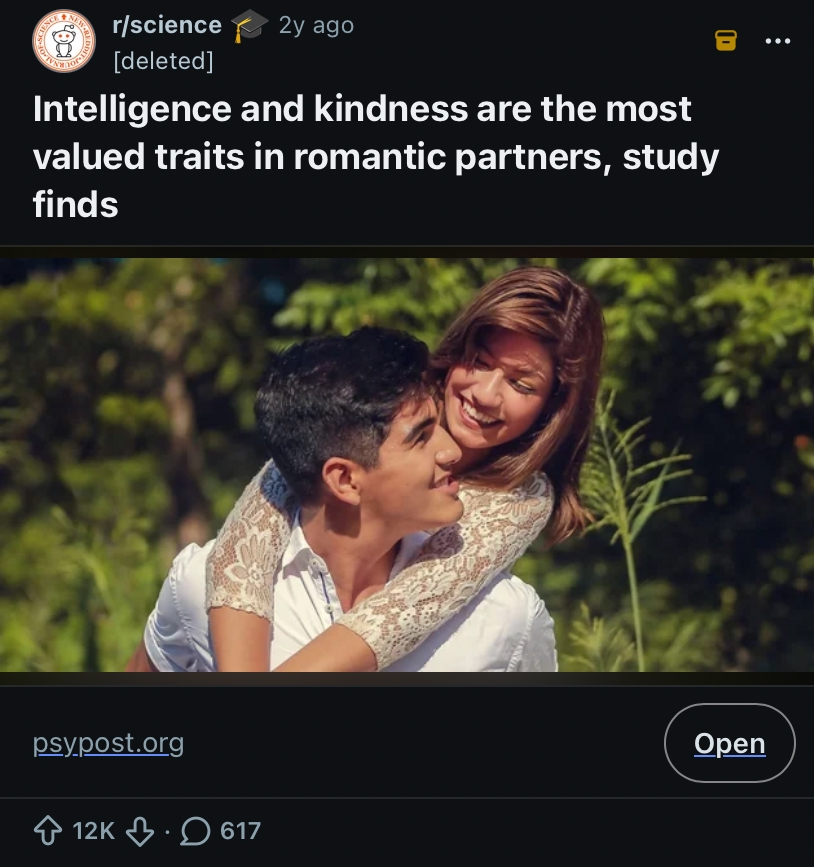Upvote the post with the up arrow
814x867 pixels.
[x=49, y=830]
